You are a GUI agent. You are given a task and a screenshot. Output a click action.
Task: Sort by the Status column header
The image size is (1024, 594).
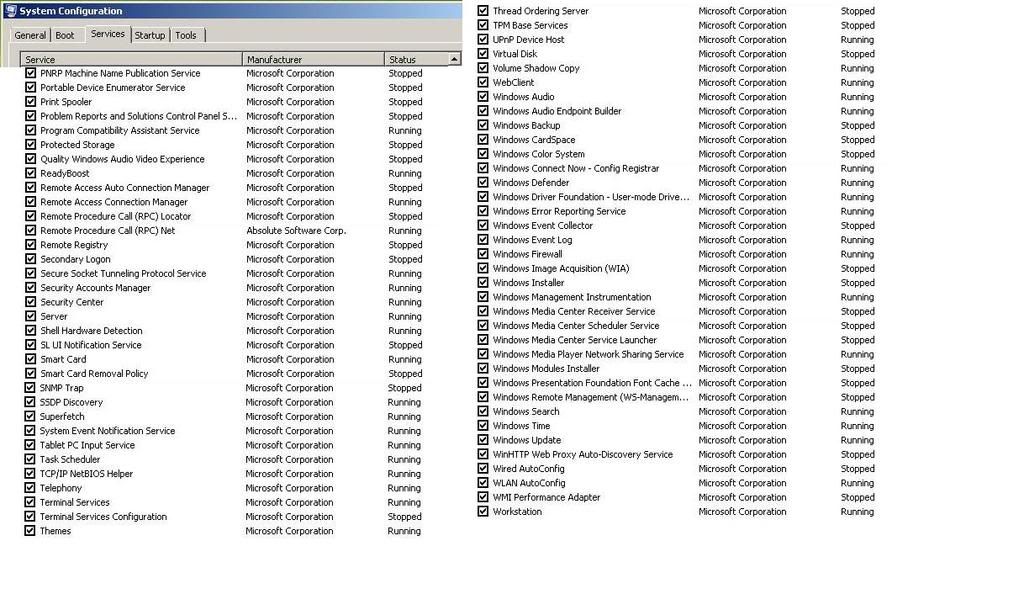tap(415, 59)
